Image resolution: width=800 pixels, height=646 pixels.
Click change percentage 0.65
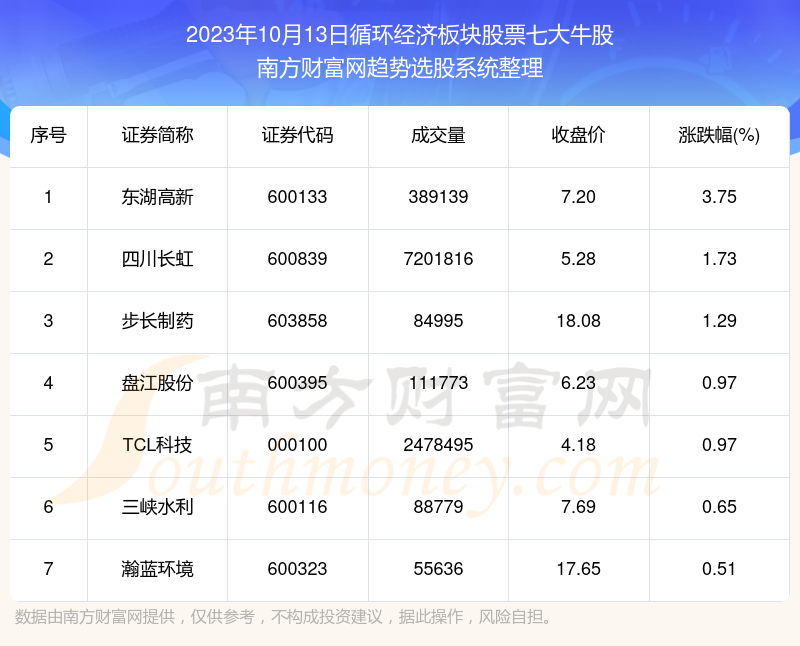[x=719, y=507]
